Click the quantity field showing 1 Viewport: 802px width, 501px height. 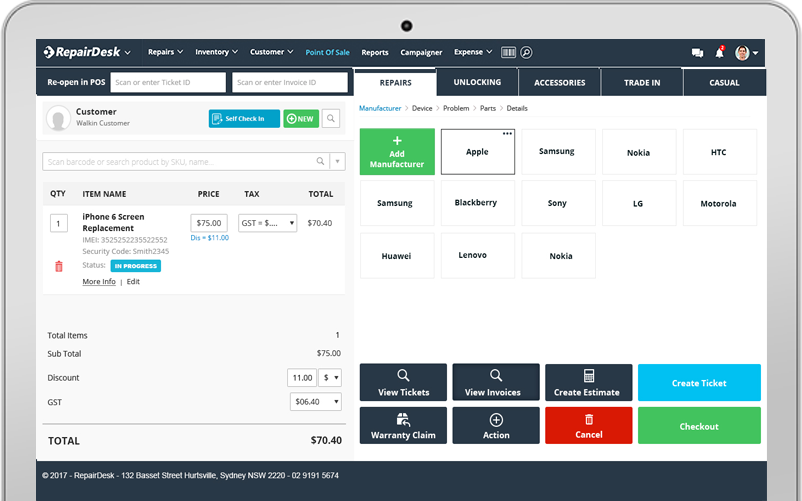(59, 223)
